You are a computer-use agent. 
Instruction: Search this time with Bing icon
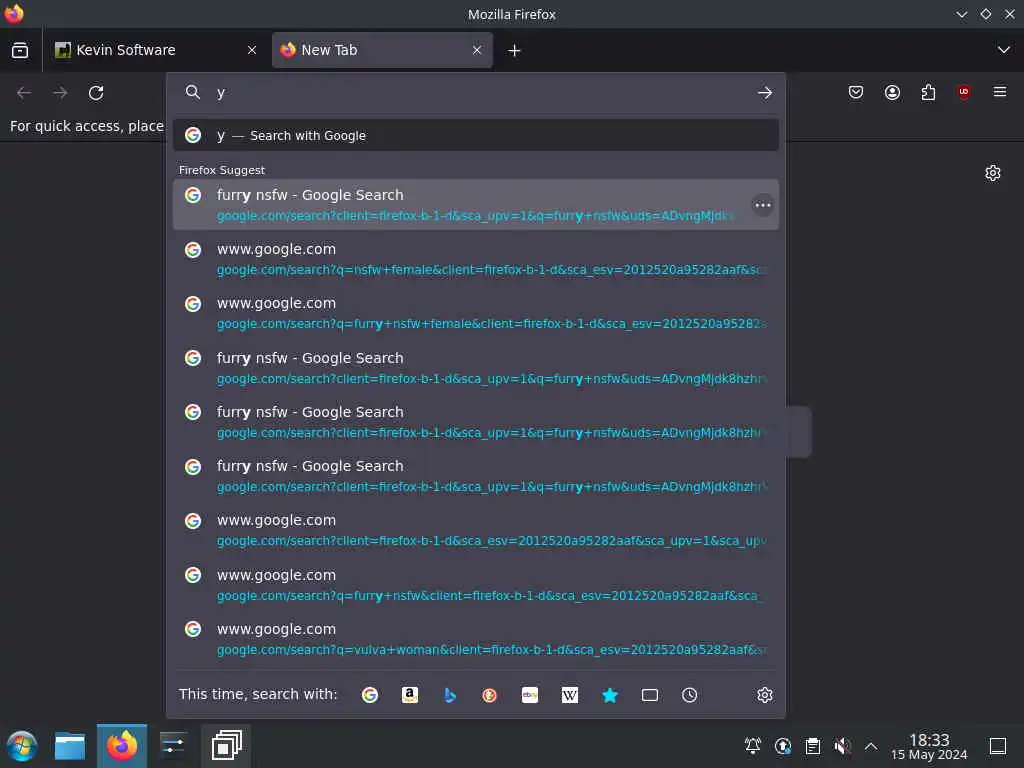tap(450, 695)
